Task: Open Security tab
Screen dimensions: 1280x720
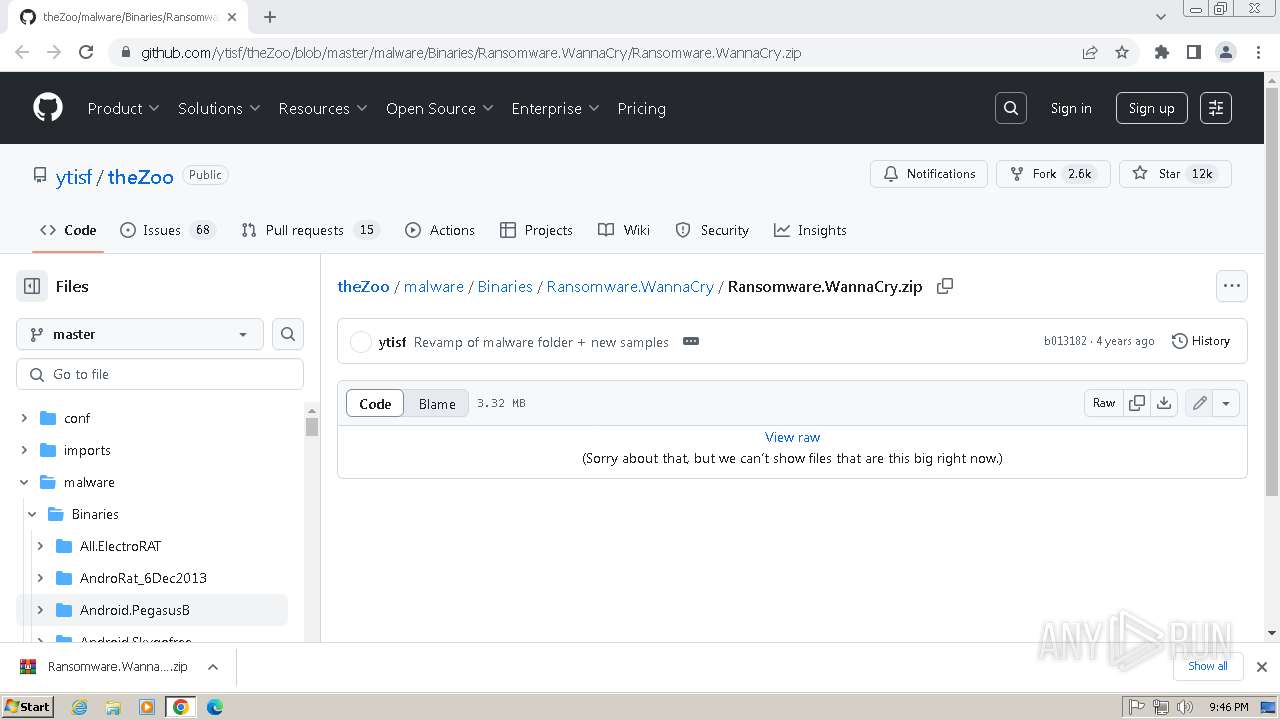Action: tap(712, 230)
